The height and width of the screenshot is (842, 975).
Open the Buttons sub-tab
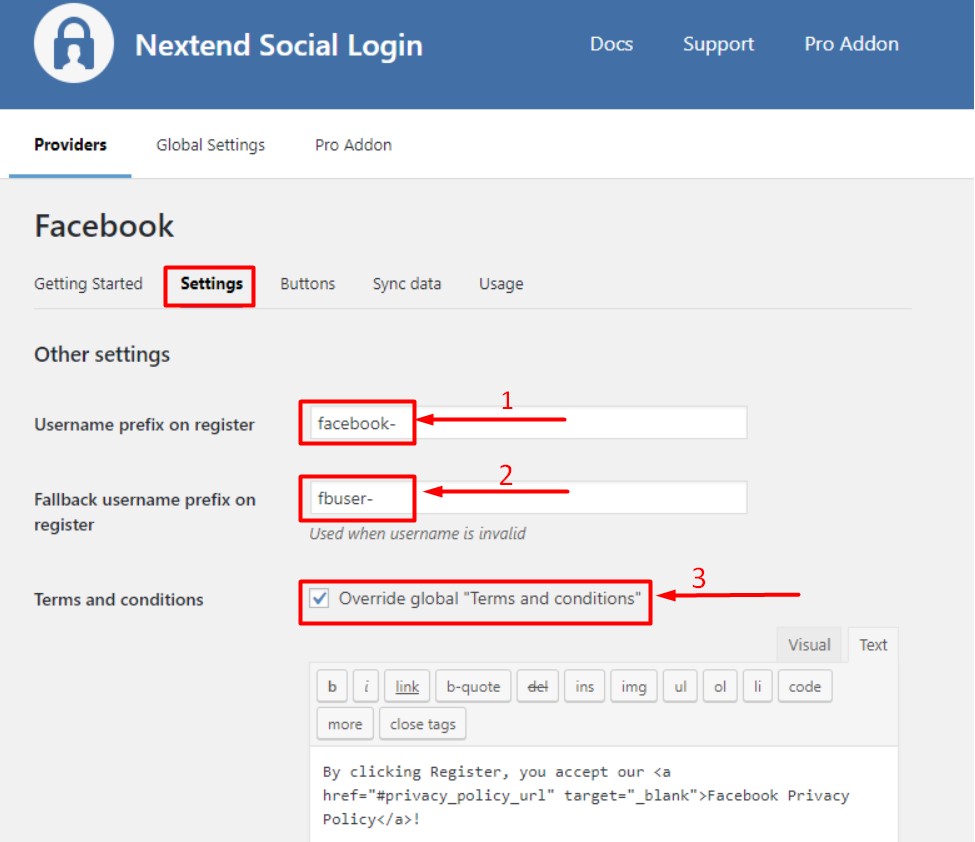(307, 284)
